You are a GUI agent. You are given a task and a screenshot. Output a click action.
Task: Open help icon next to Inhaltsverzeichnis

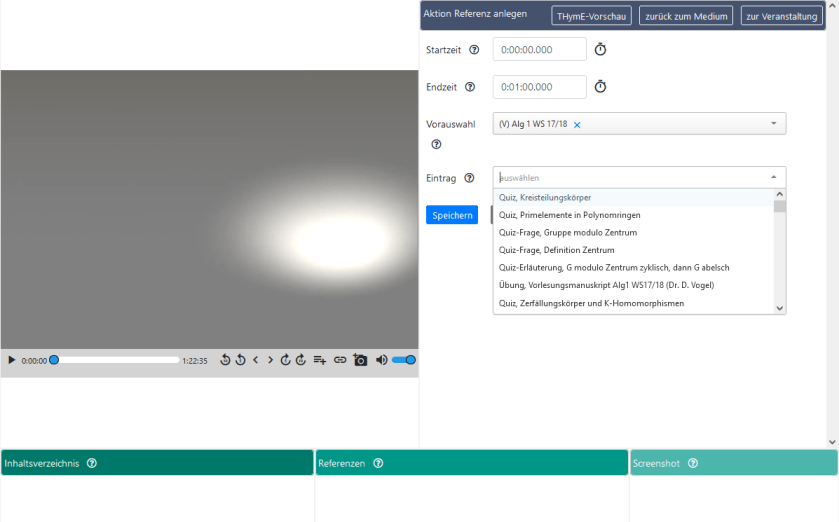click(x=92, y=463)
